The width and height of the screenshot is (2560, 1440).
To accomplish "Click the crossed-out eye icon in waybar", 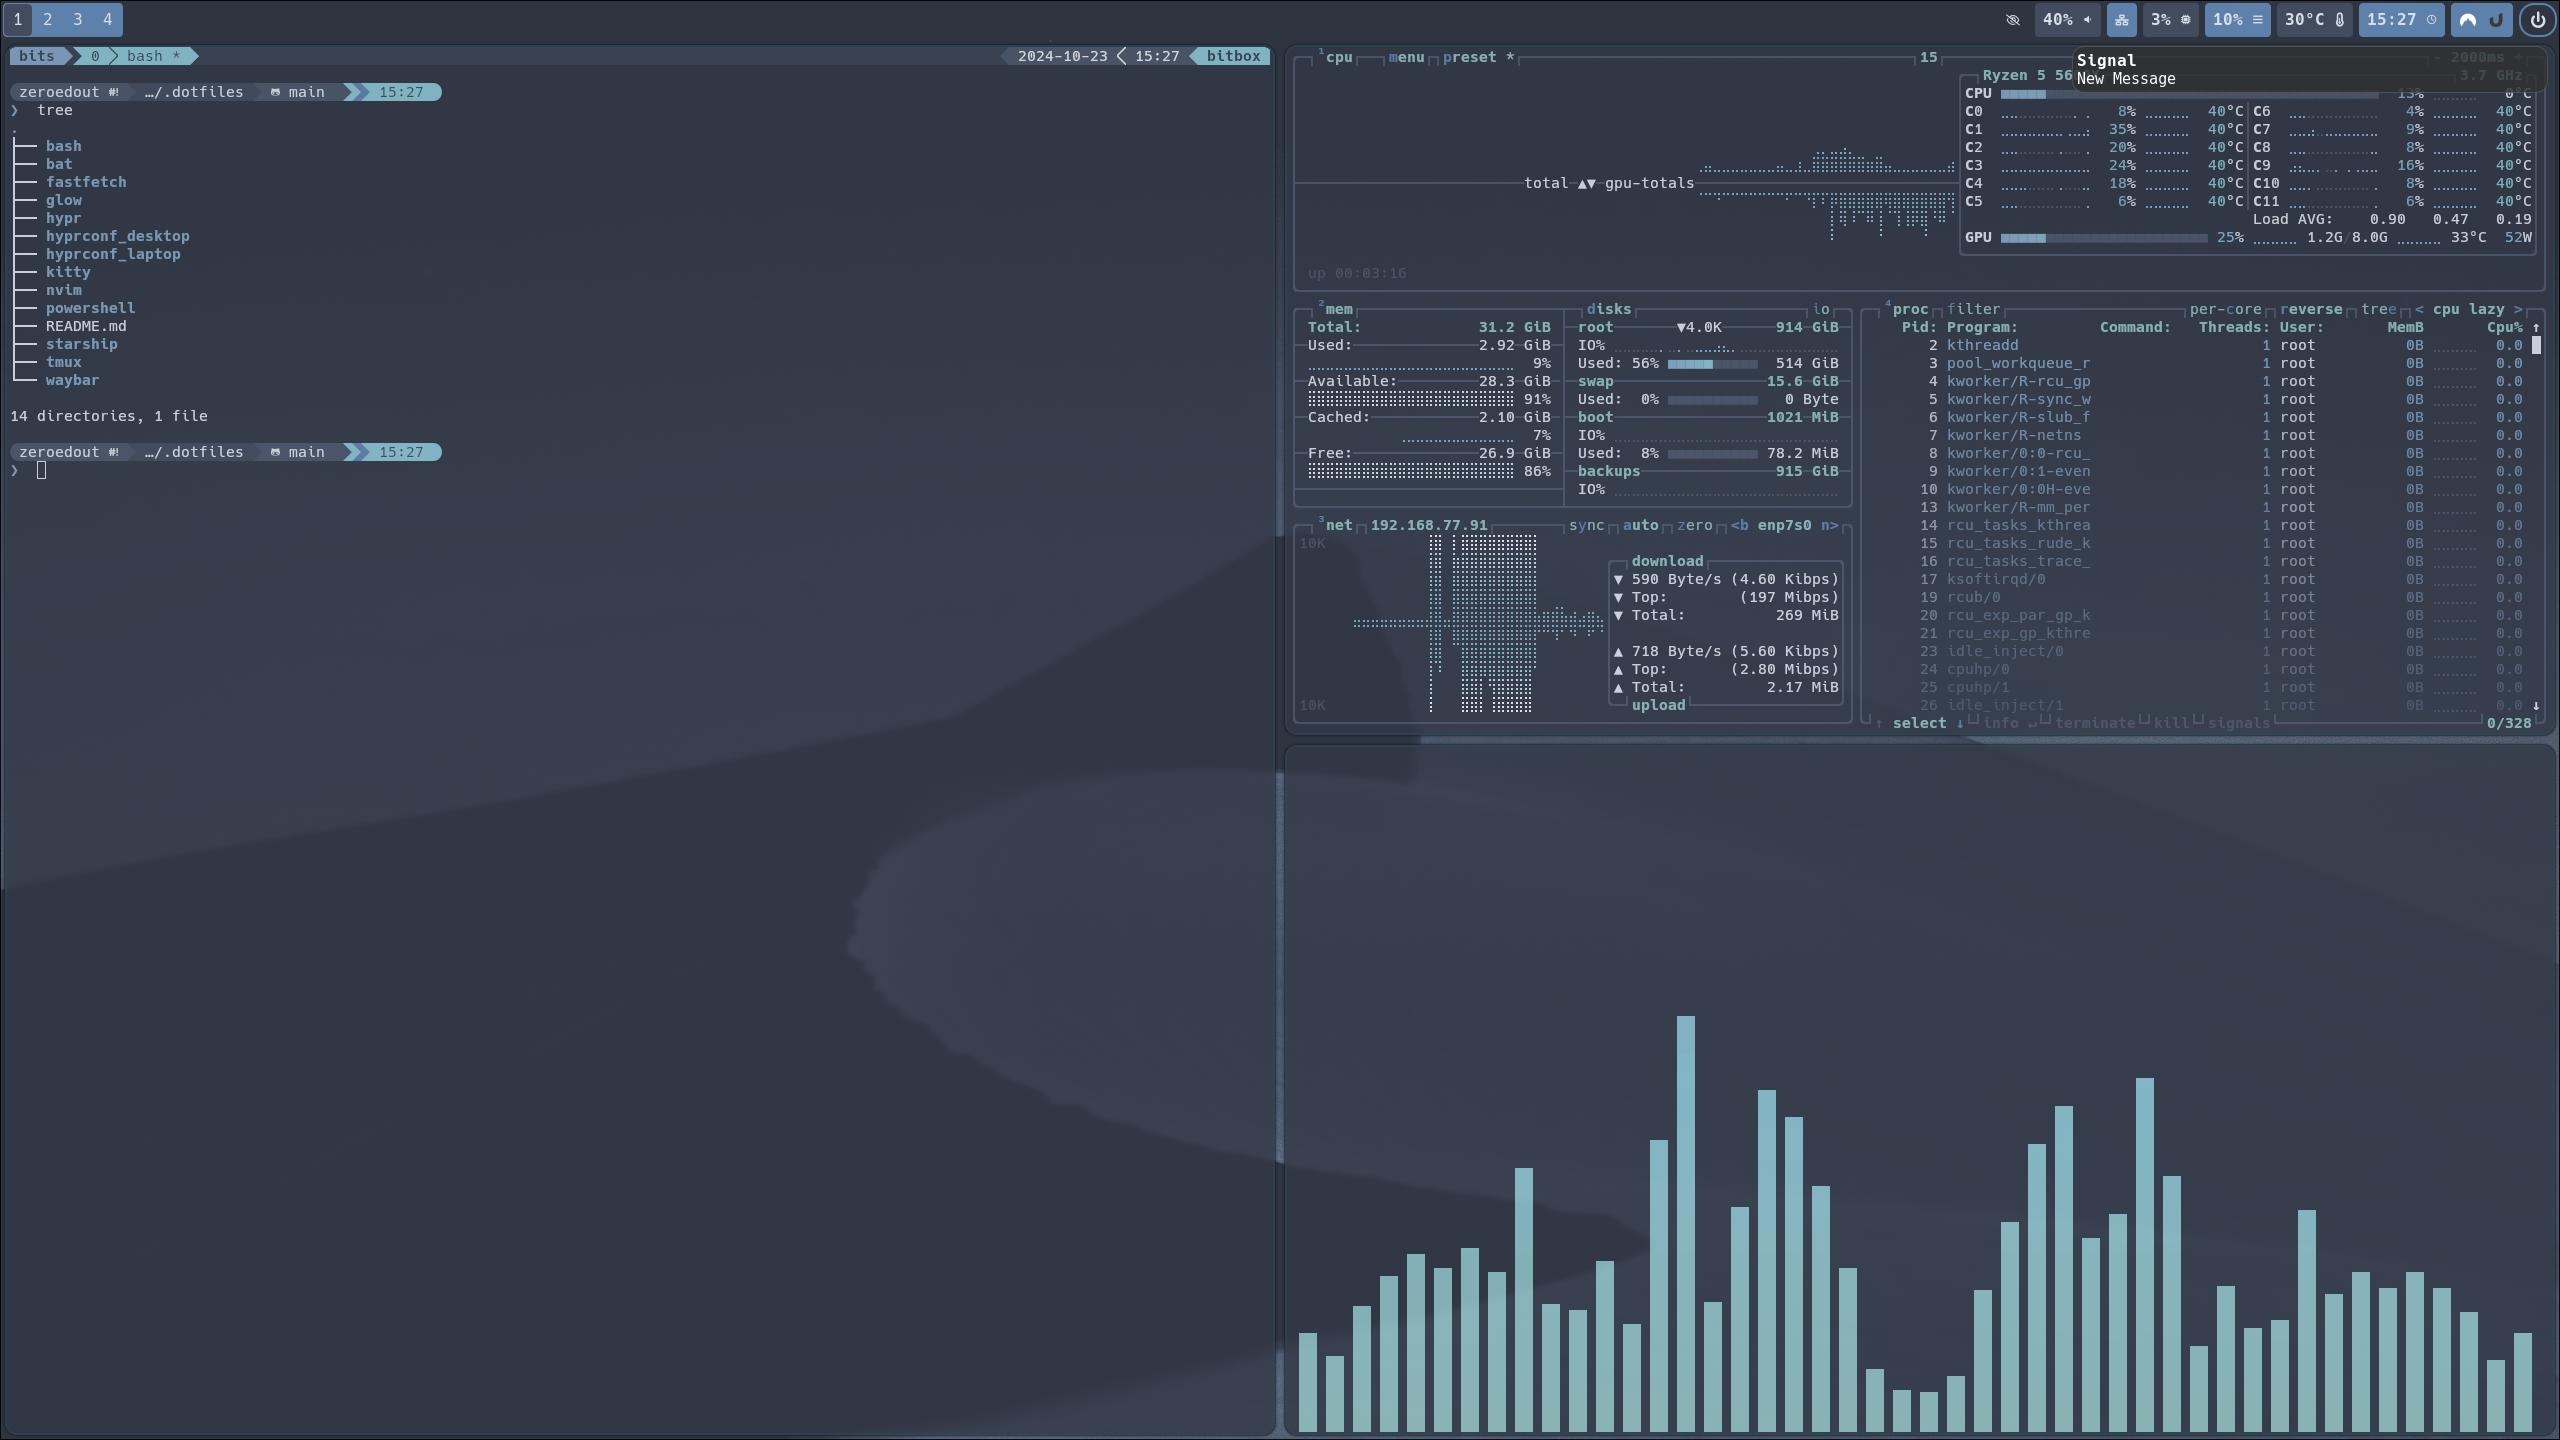I will 2013,19.
